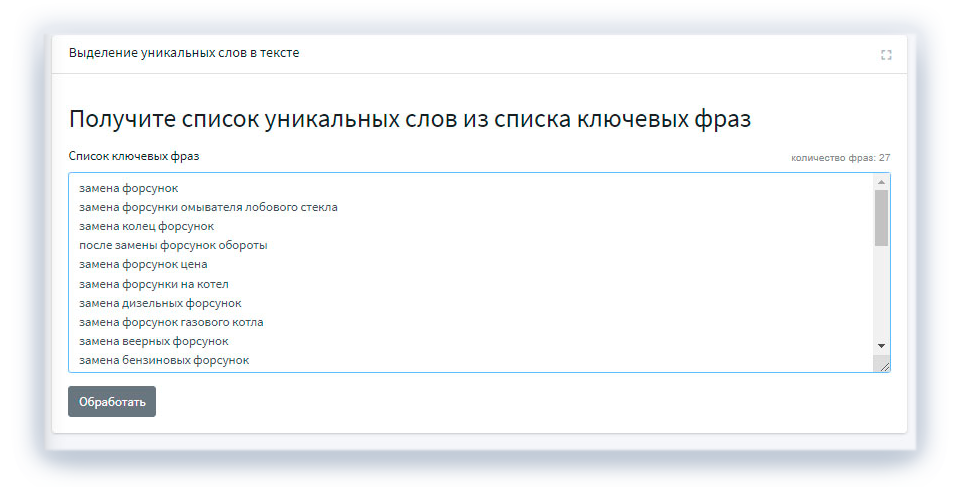This screenshot has width=959, height=487.
Task: Click the line 'замена веерных форсунок'
Action: click(154, 341)
